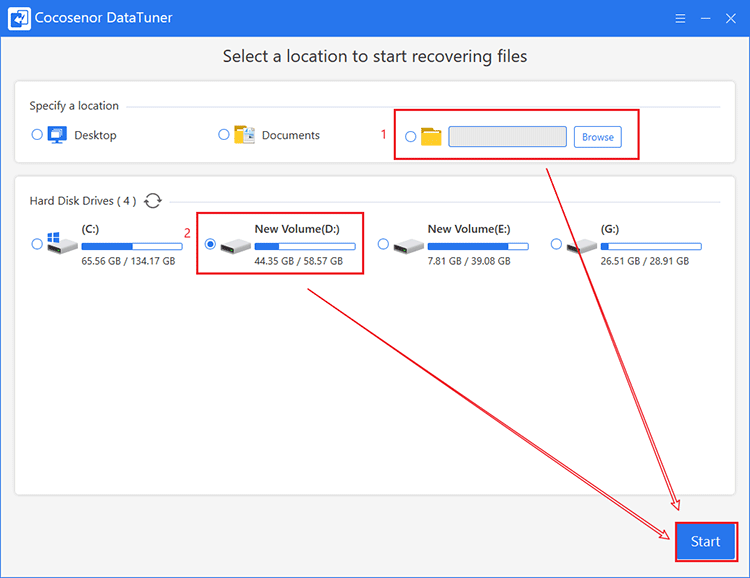Click the refresh drives icon
Viewport: 750px width, 578px height.
tap(153, 200)
